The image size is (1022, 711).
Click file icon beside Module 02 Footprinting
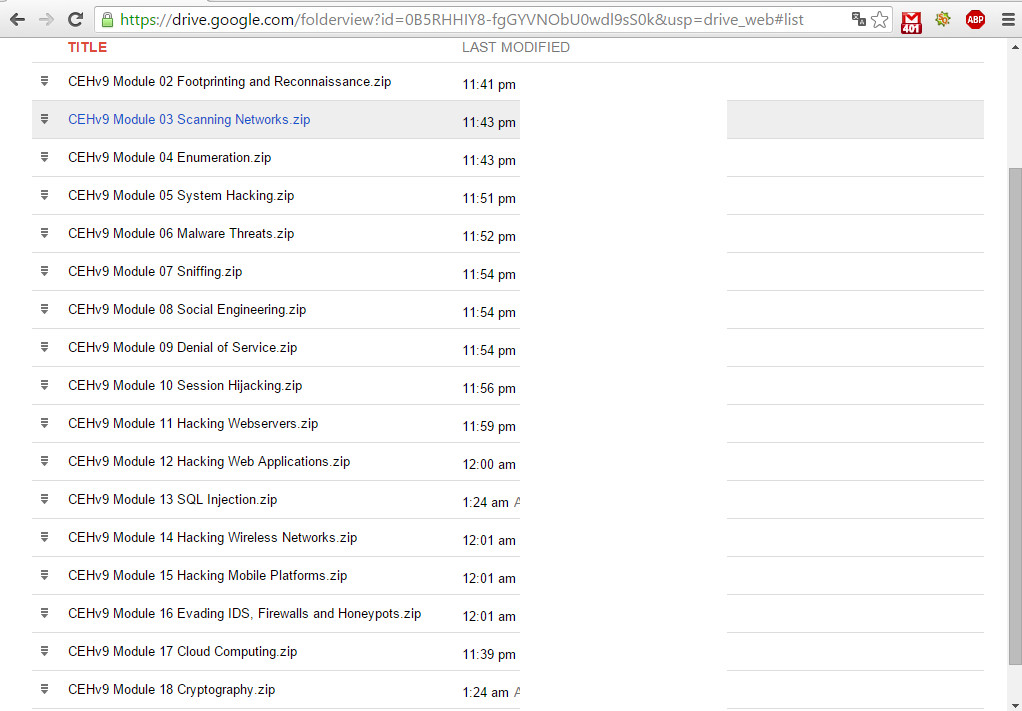click(44, 81)
